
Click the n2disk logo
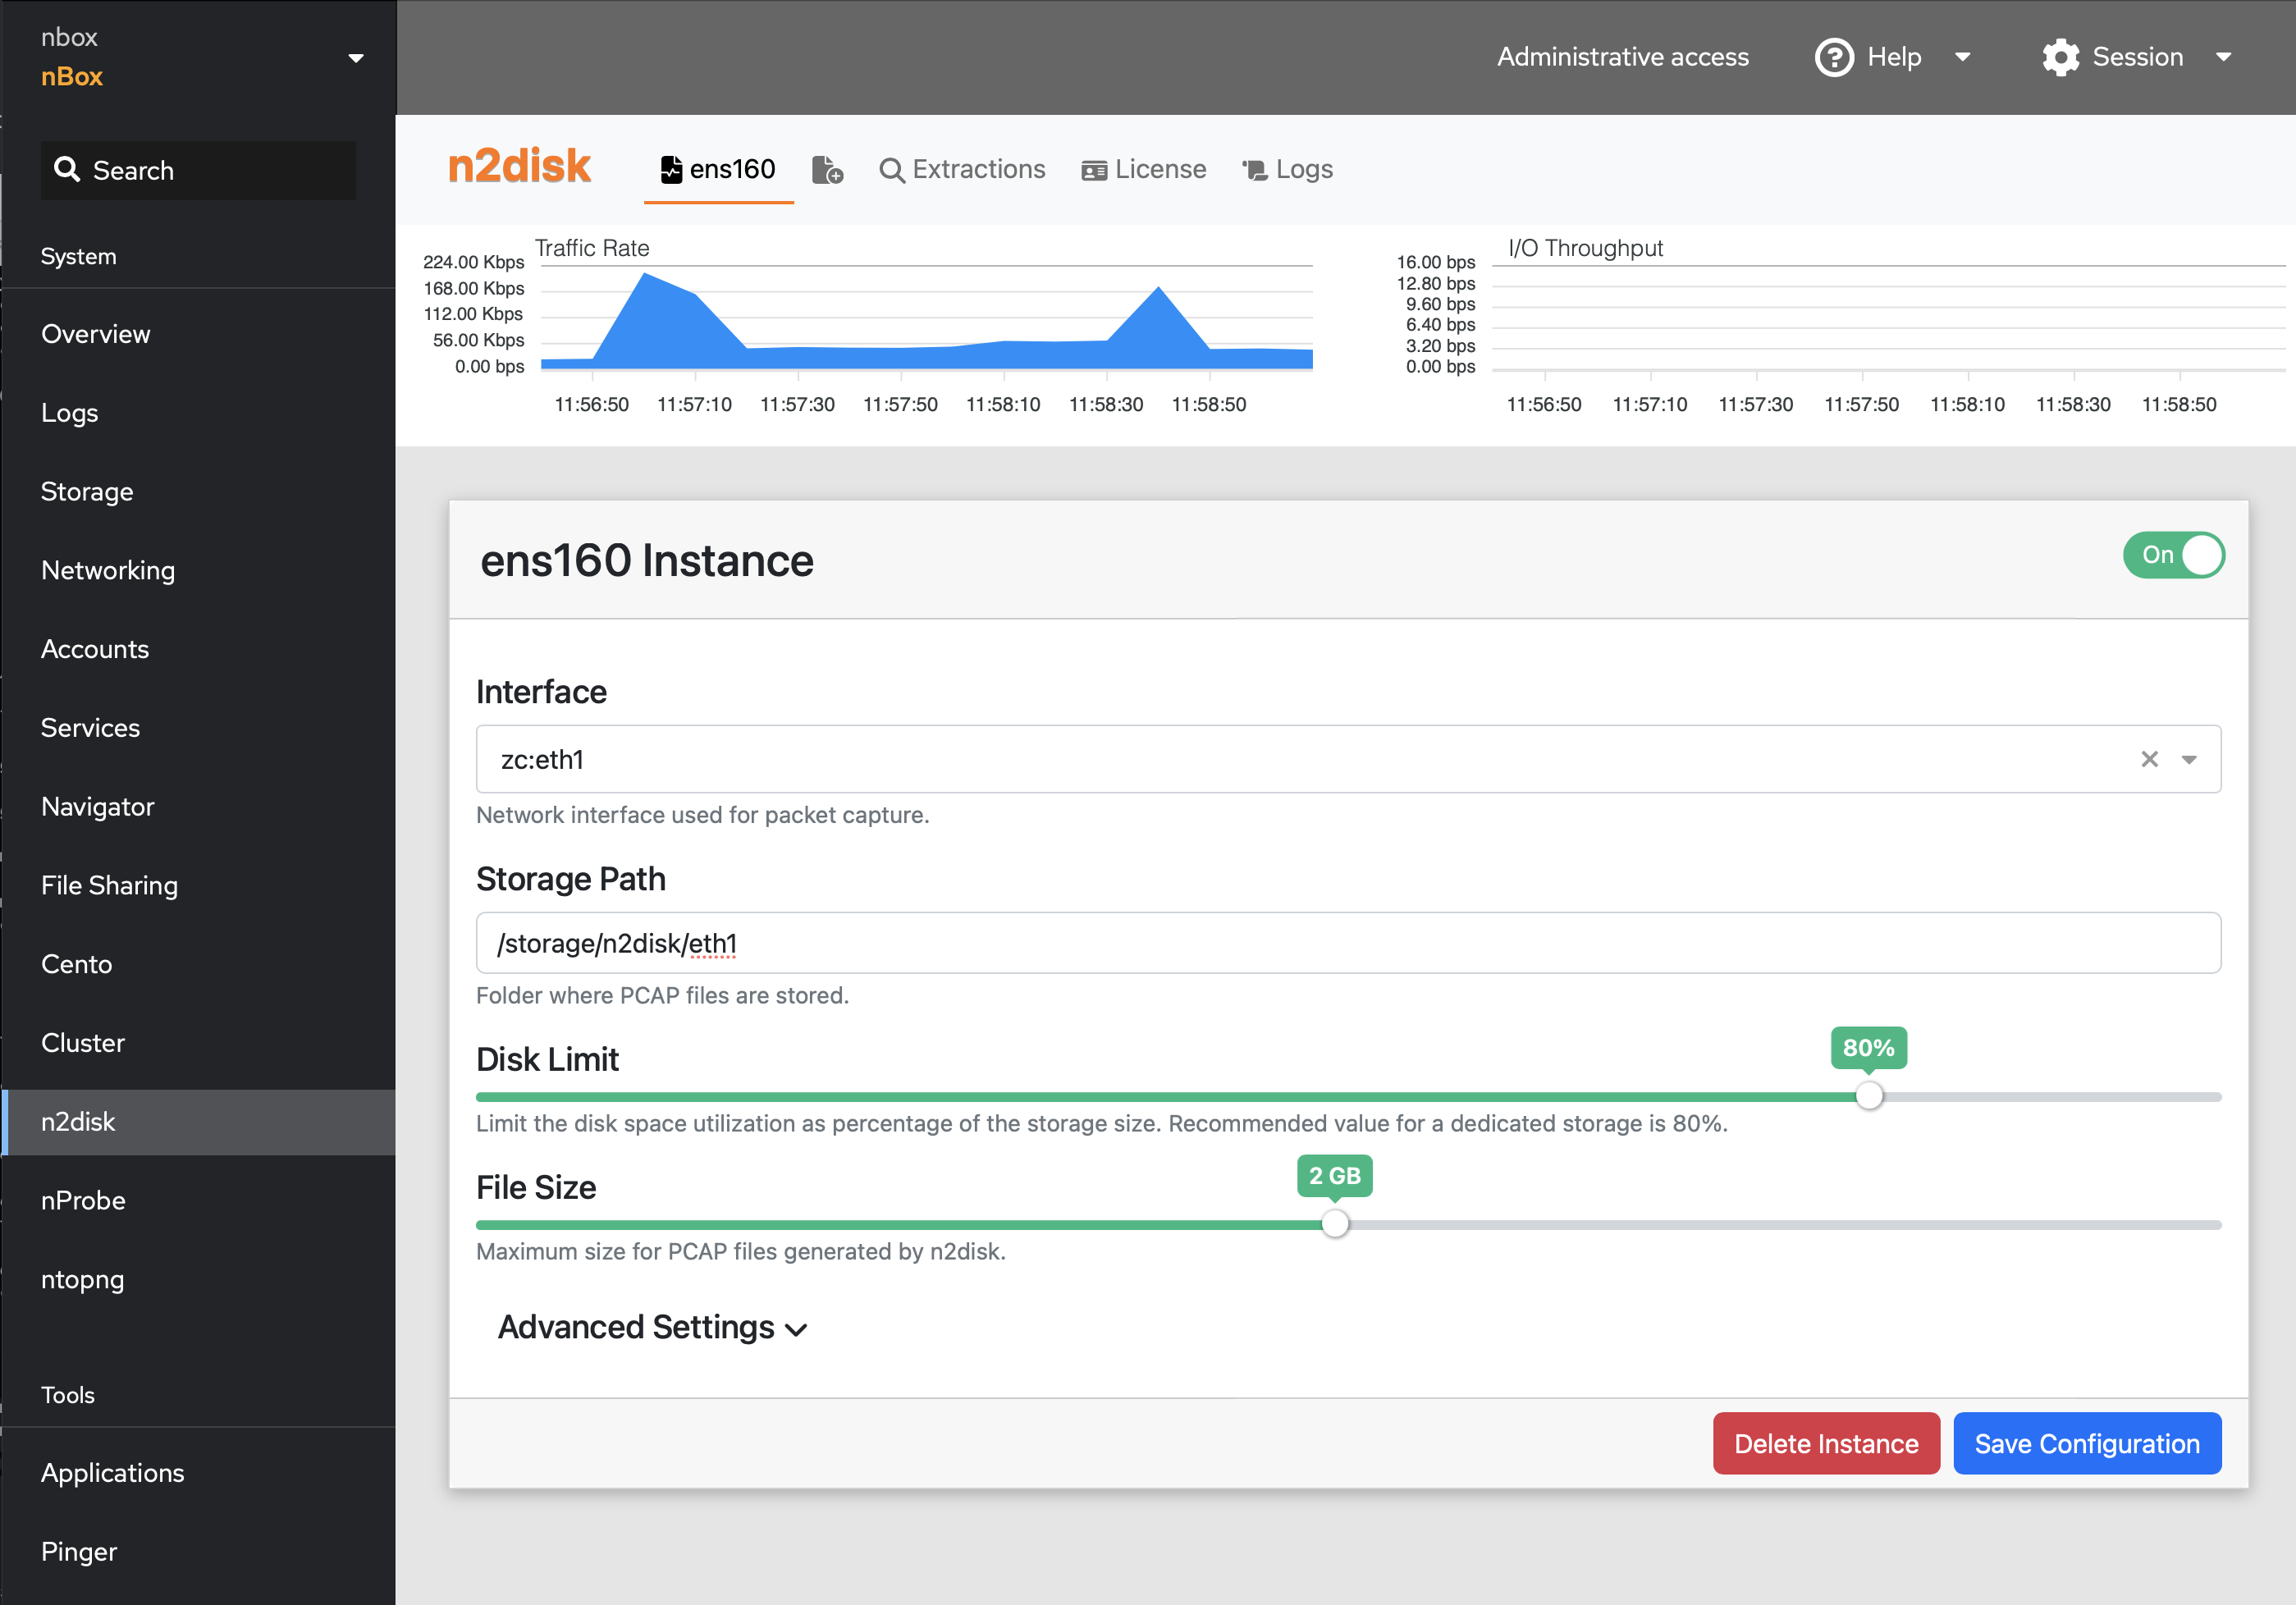[519, 166]
